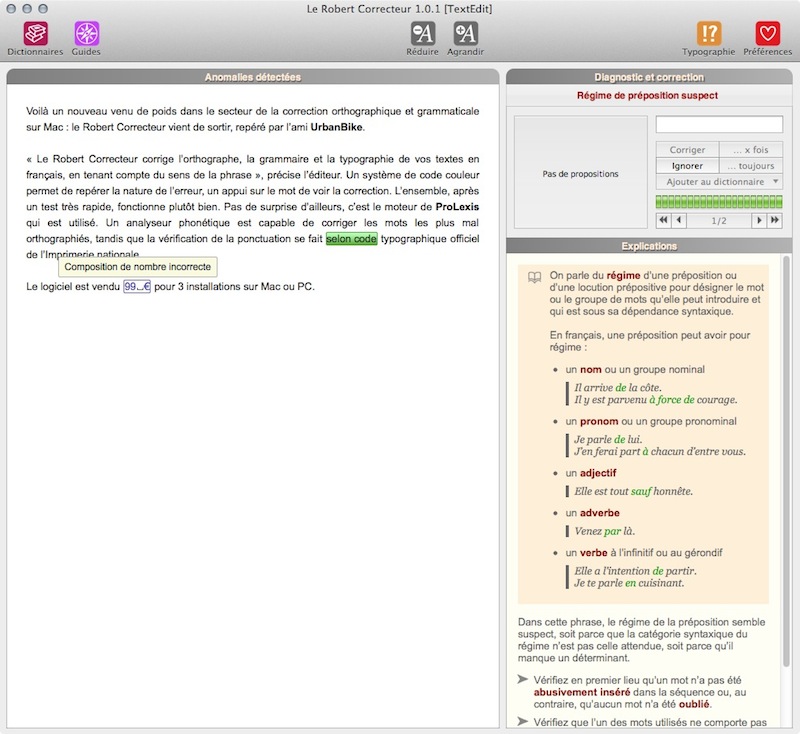Click the 'Anomalies détectées' panel header
This screenshot has width=800, height=734.
tap(253, 77)
